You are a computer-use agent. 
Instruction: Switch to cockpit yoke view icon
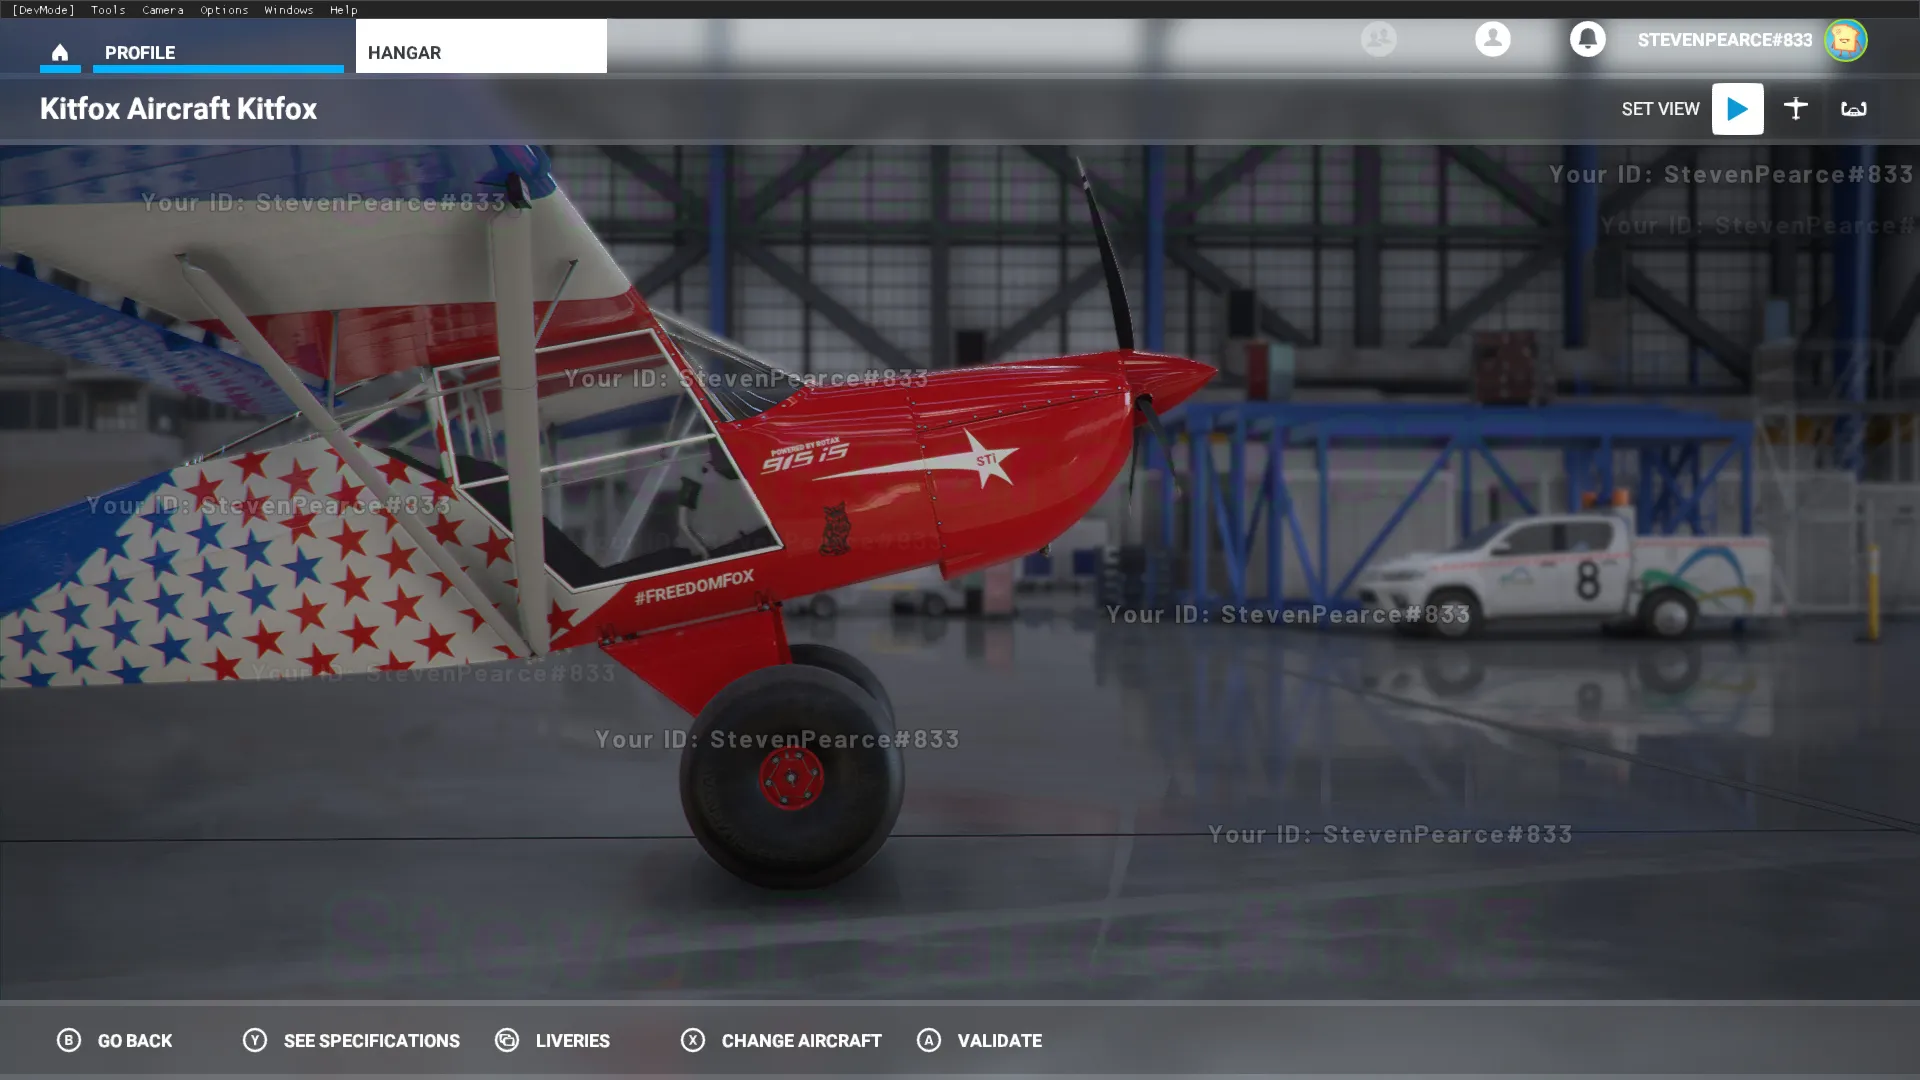click(1853, 109)
